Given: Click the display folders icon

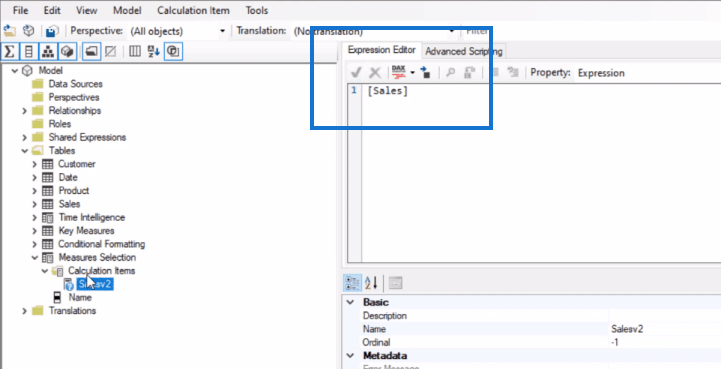Looking at the screenshot, I should pos(91,52).
